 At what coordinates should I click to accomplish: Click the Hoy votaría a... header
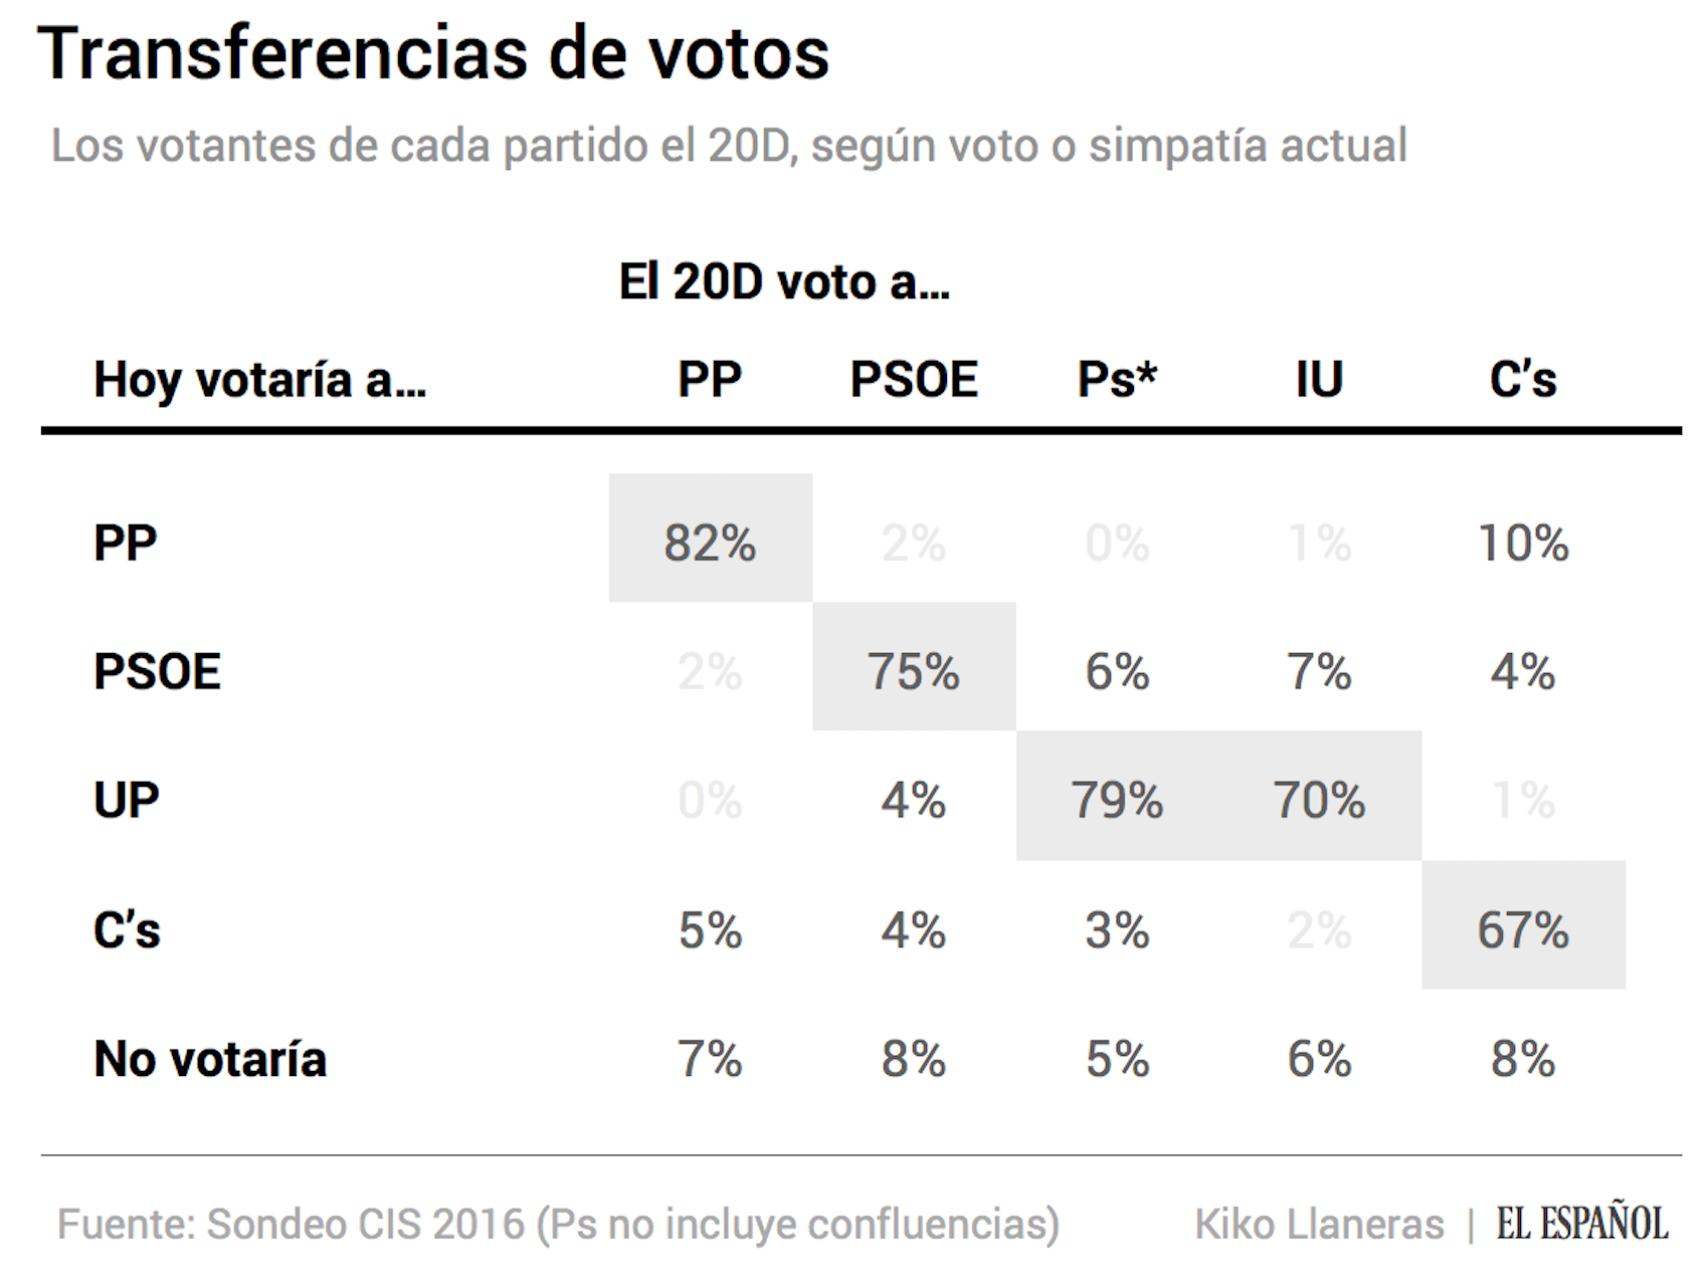[260, 380]
